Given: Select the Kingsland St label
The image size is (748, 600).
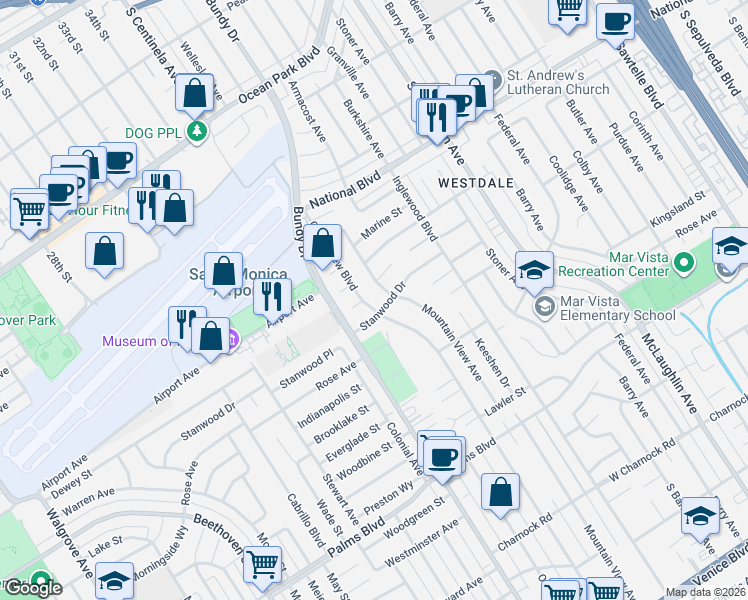Looking at the screenshot, I should point(677,209).
